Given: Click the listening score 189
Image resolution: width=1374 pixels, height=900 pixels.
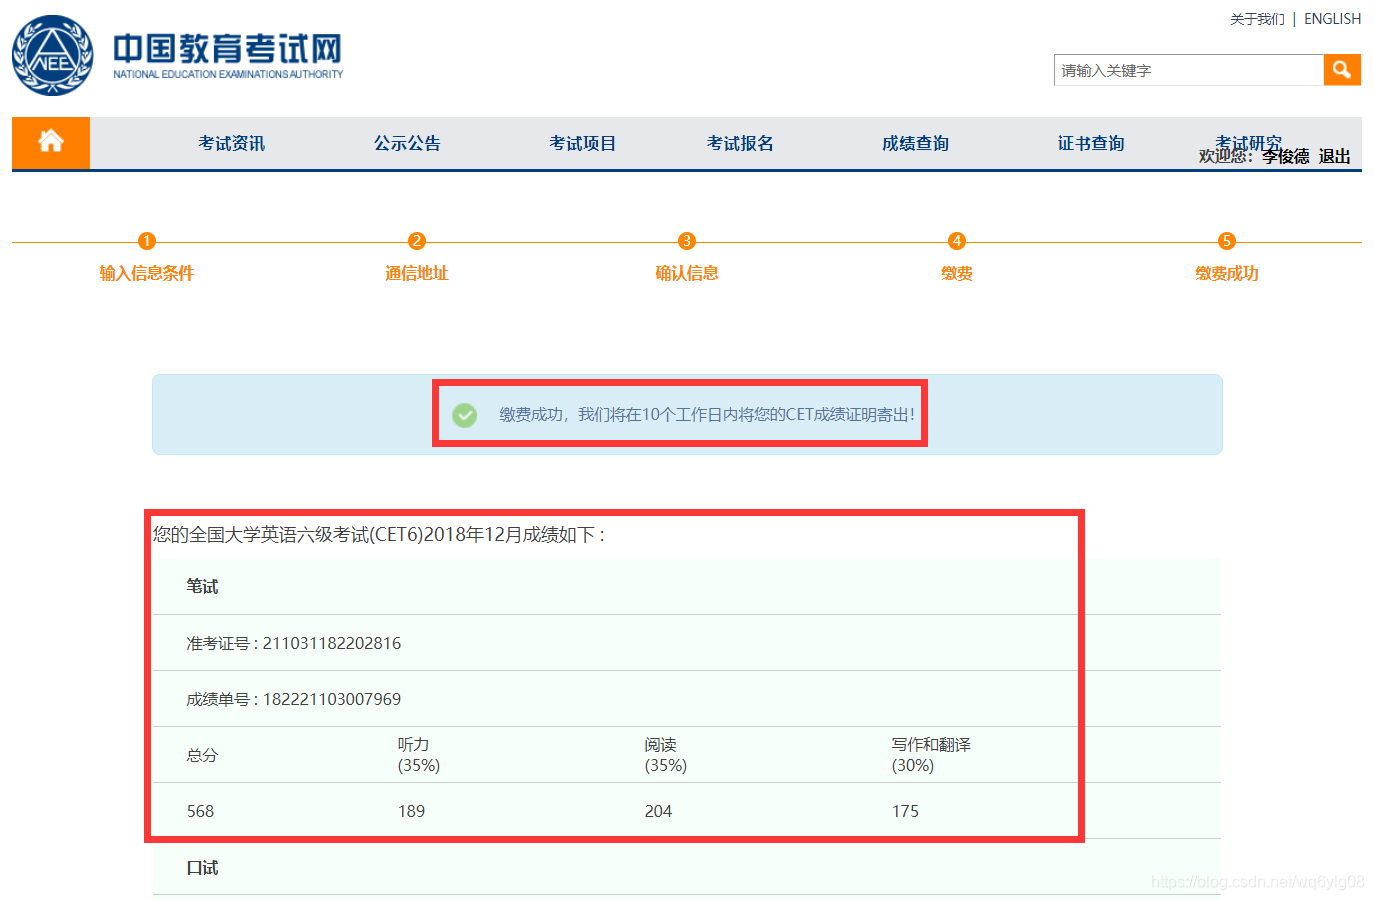Looking at the screenshot, I should 411,811.
